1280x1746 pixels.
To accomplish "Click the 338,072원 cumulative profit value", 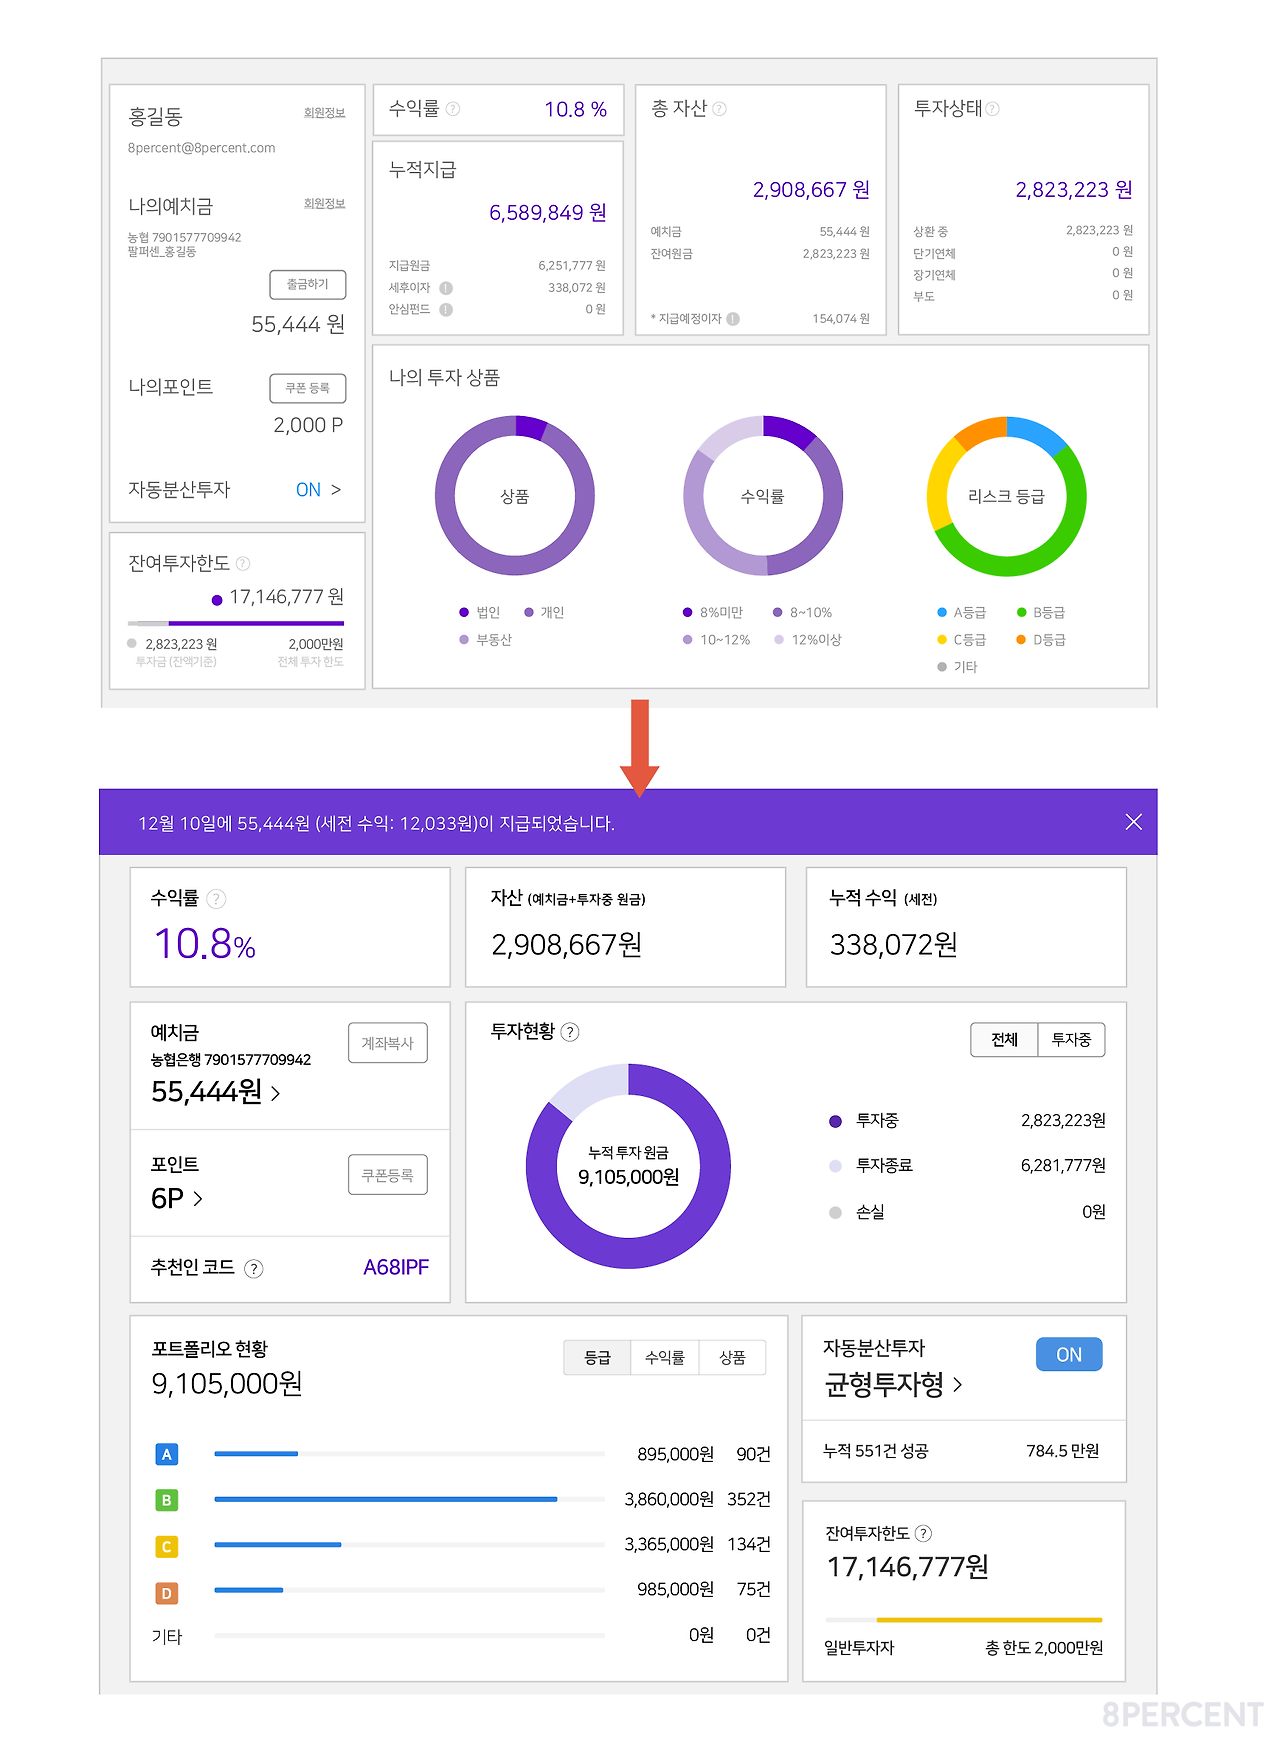I will tap(894, 945).
